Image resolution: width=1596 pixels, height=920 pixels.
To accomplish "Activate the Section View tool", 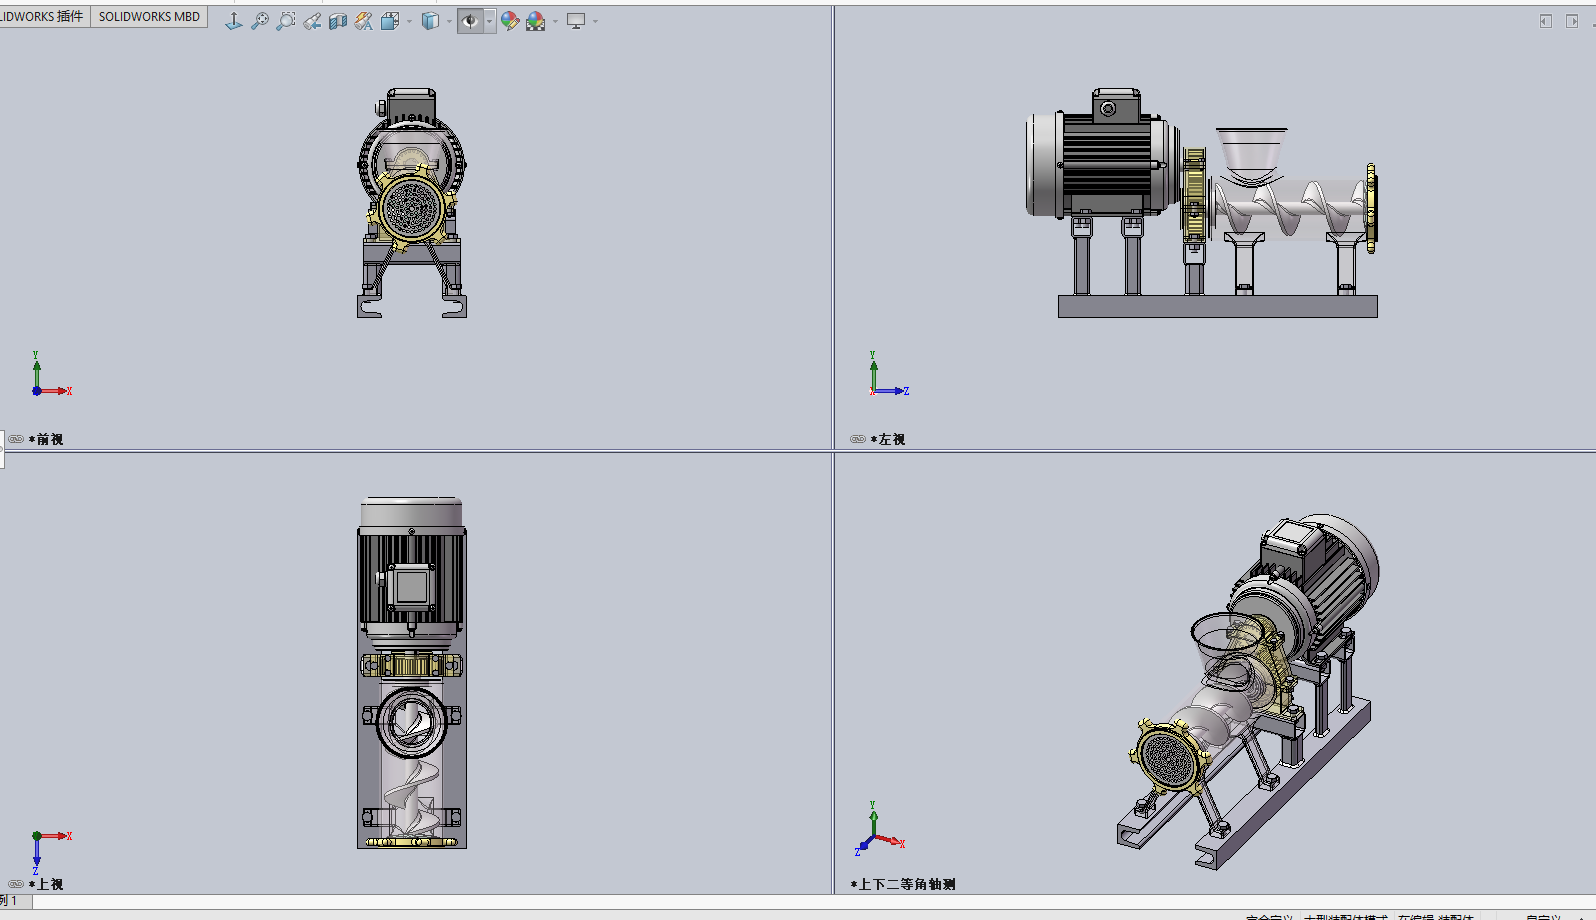I will [x=338, y=21].
